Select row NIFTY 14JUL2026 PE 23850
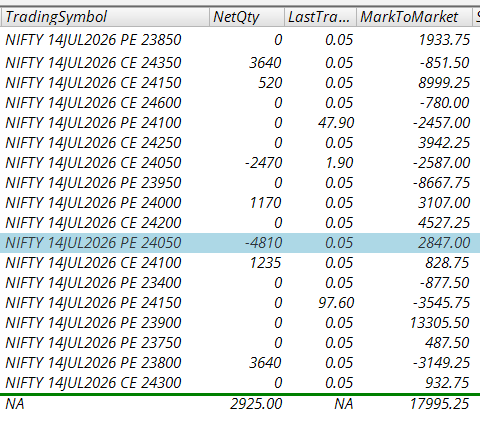The height and width of the screenshot is (433, 480). click(240, 40)
